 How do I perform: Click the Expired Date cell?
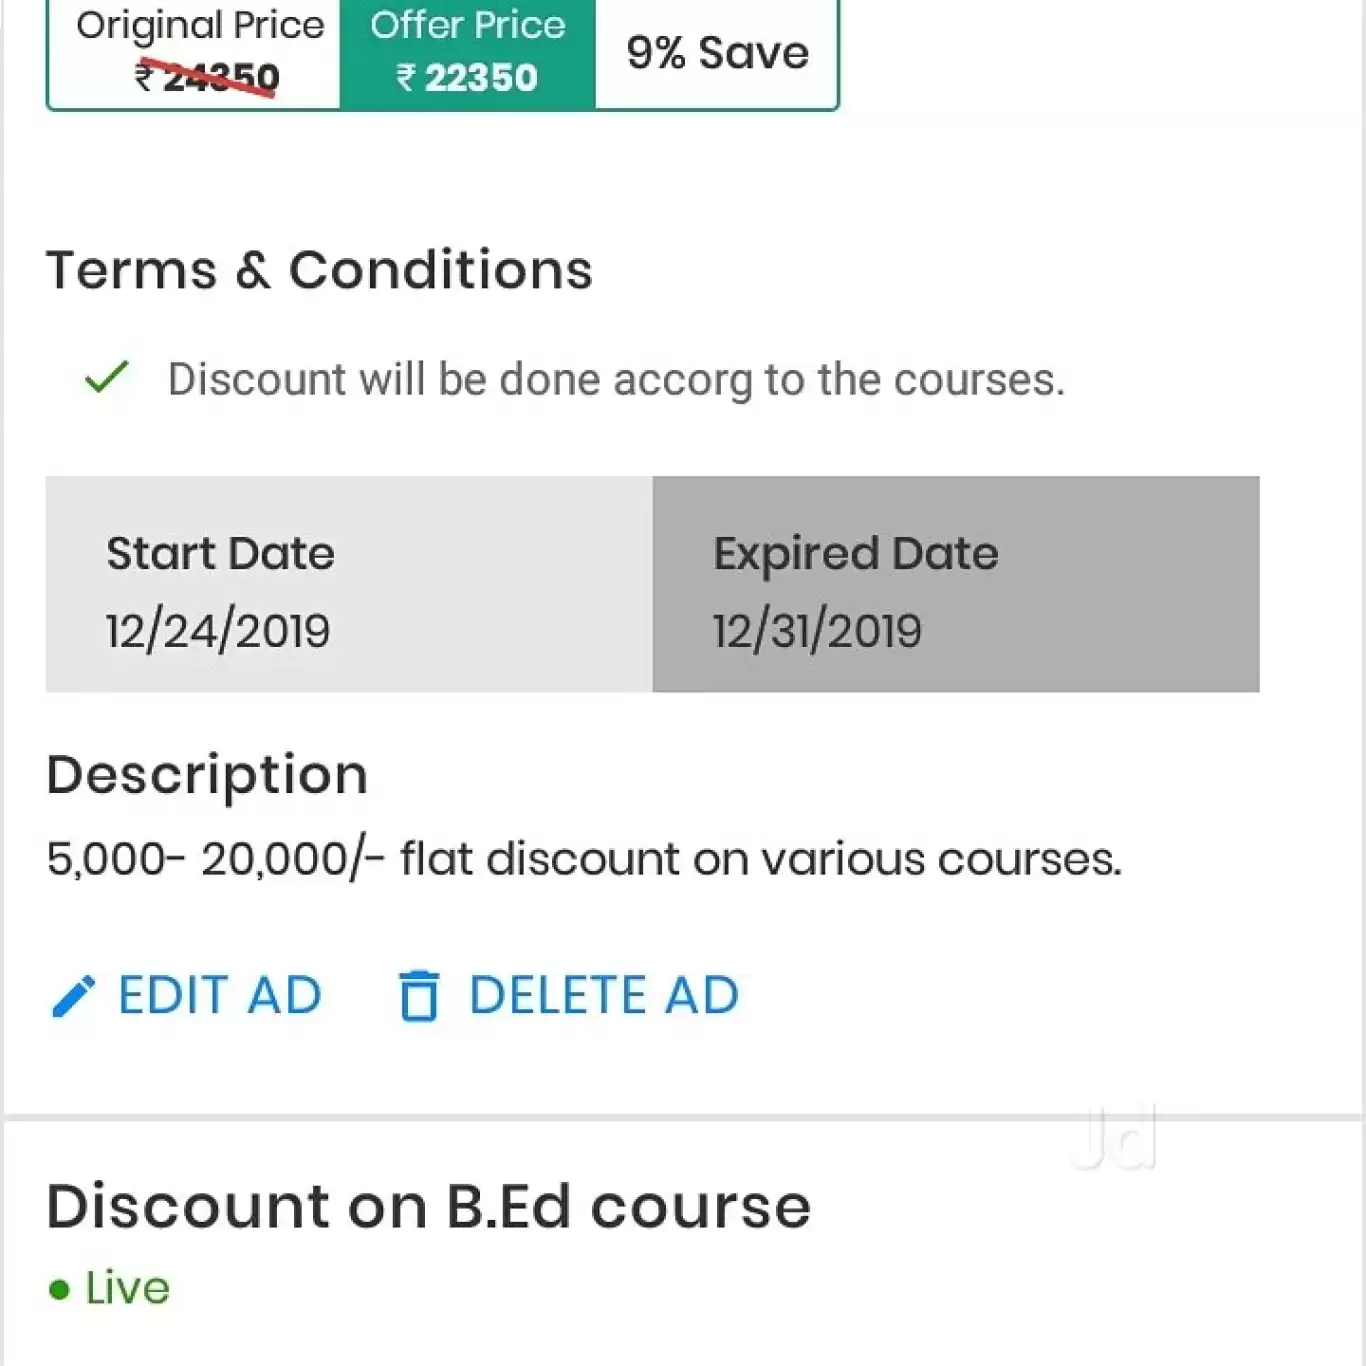[x=955, y=584]
